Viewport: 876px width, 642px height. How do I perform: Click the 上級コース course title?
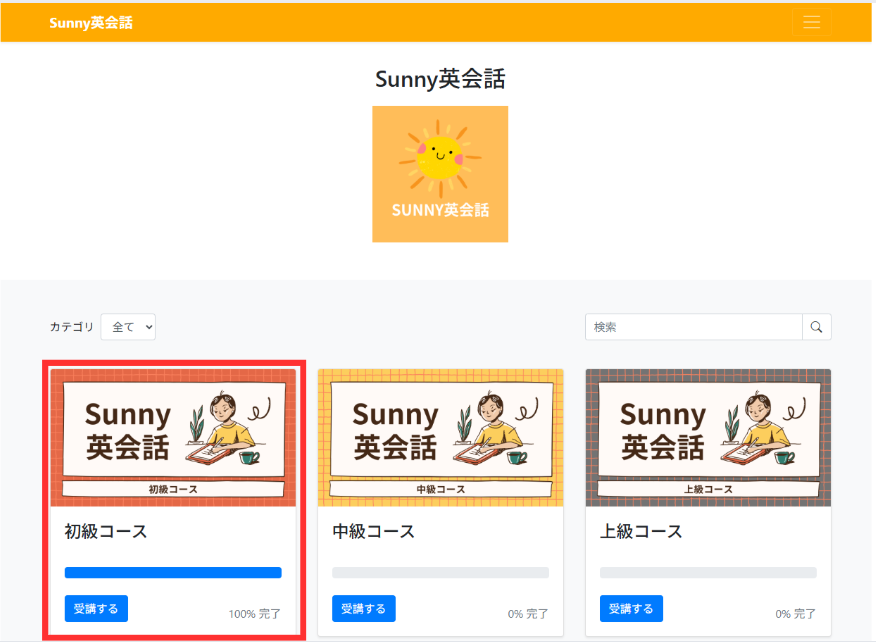point(641,531)
